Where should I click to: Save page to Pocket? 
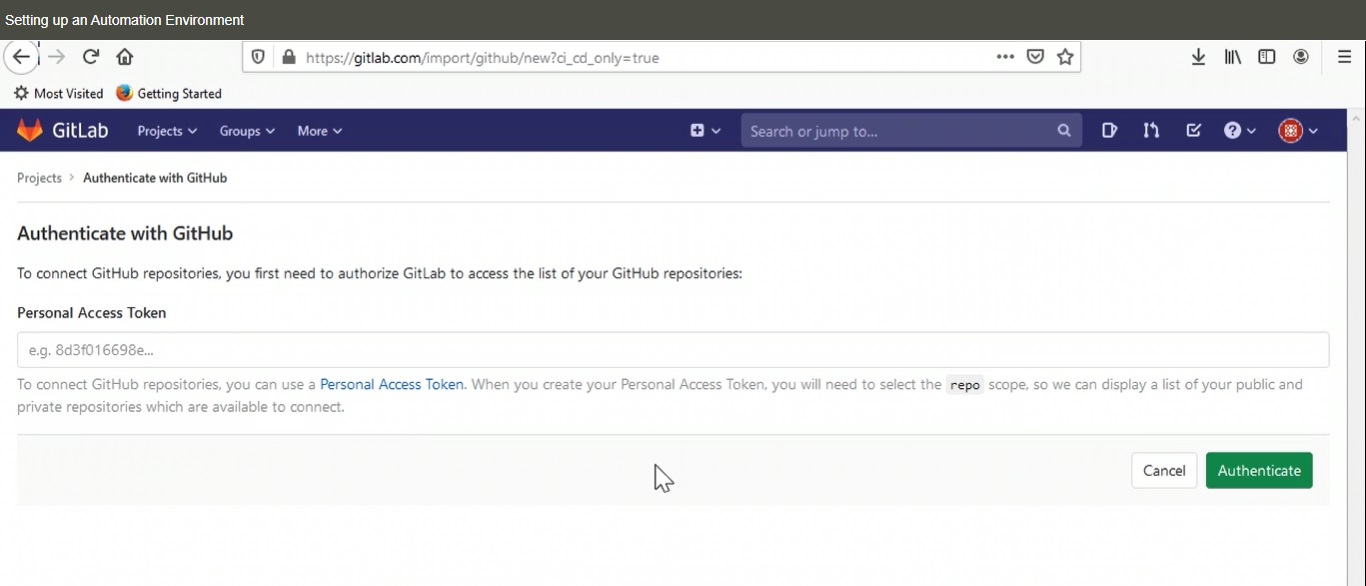click(1036, 57)
